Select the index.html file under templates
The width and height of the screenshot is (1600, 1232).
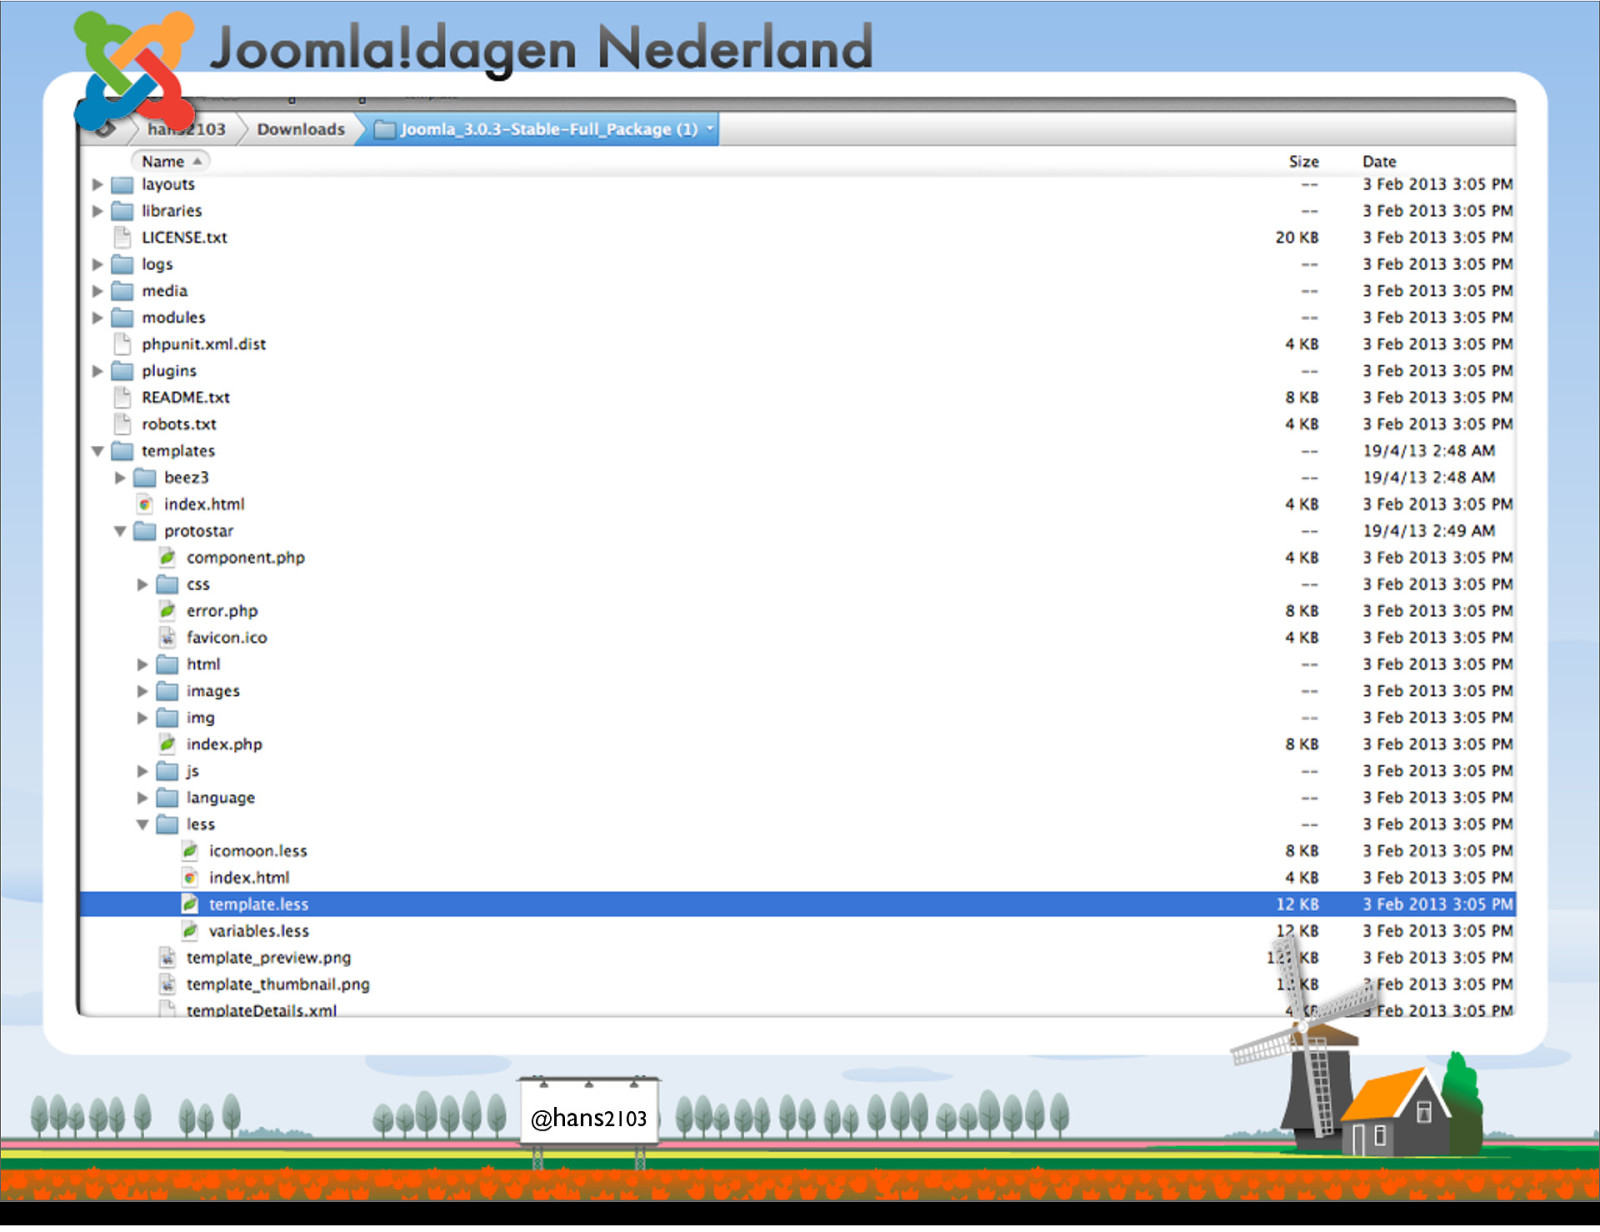click(x=204, y=505)
